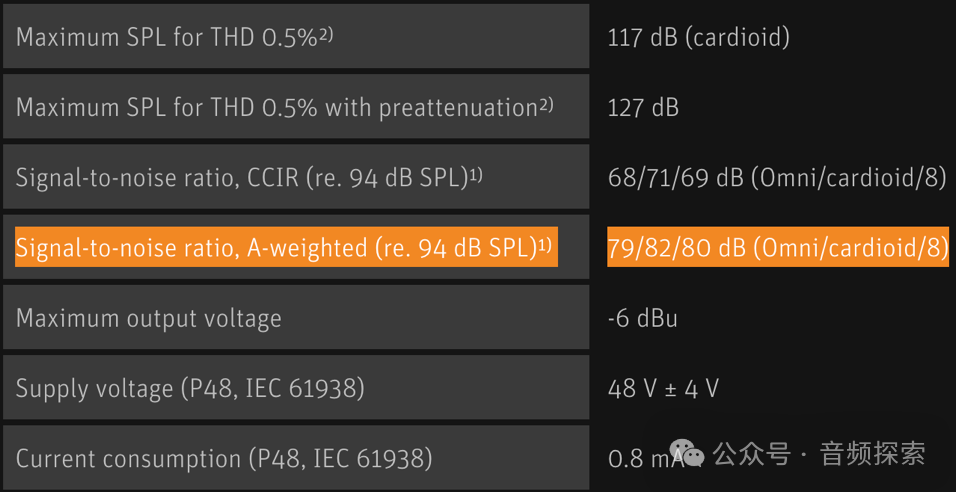Click footnote marker 2) after "THD 0.5%"
The width and height of the screenshot is (956, 492).
click(x=326, y=33)
